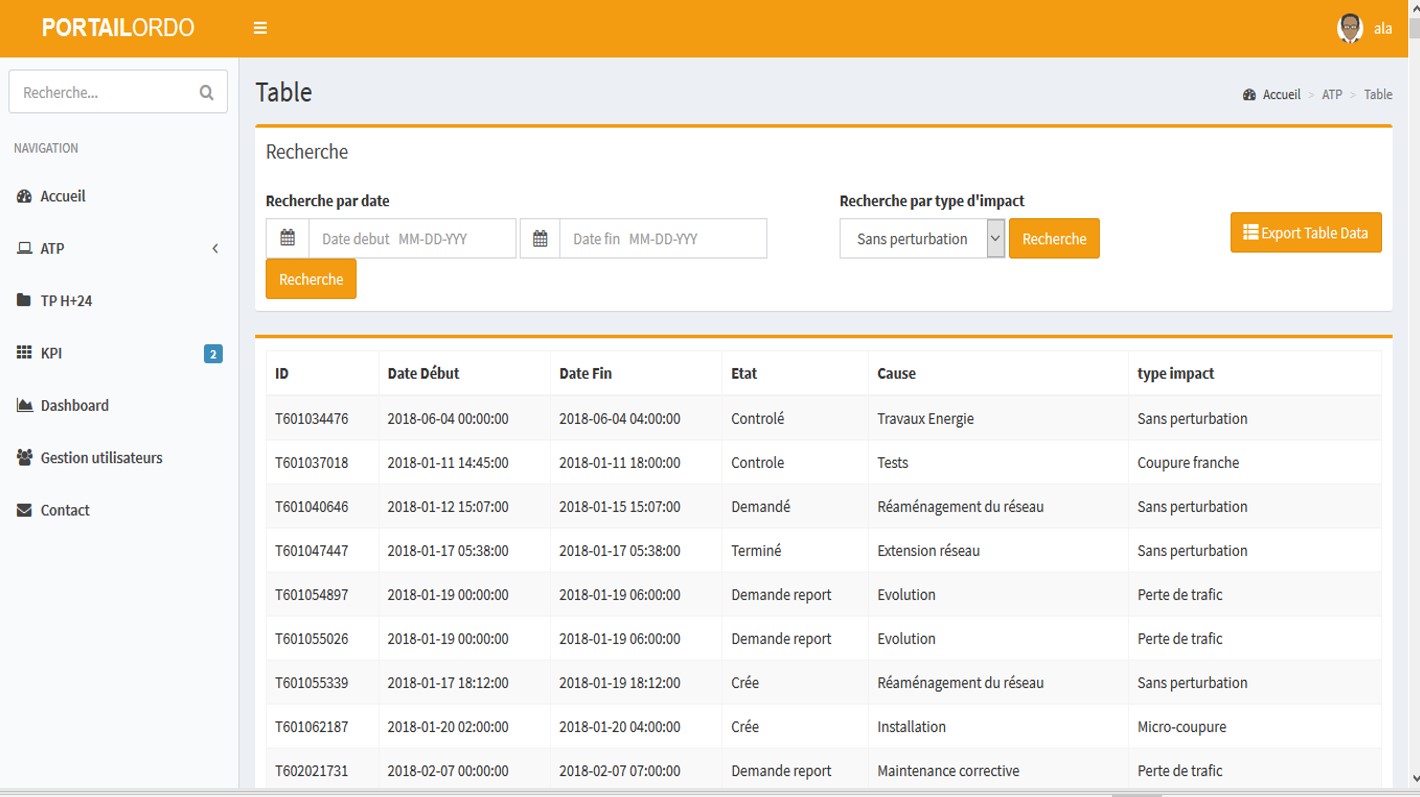Click the TP H+24 folder icon
The height and width of the screenshot is (797, 1420).
(25, 300)
